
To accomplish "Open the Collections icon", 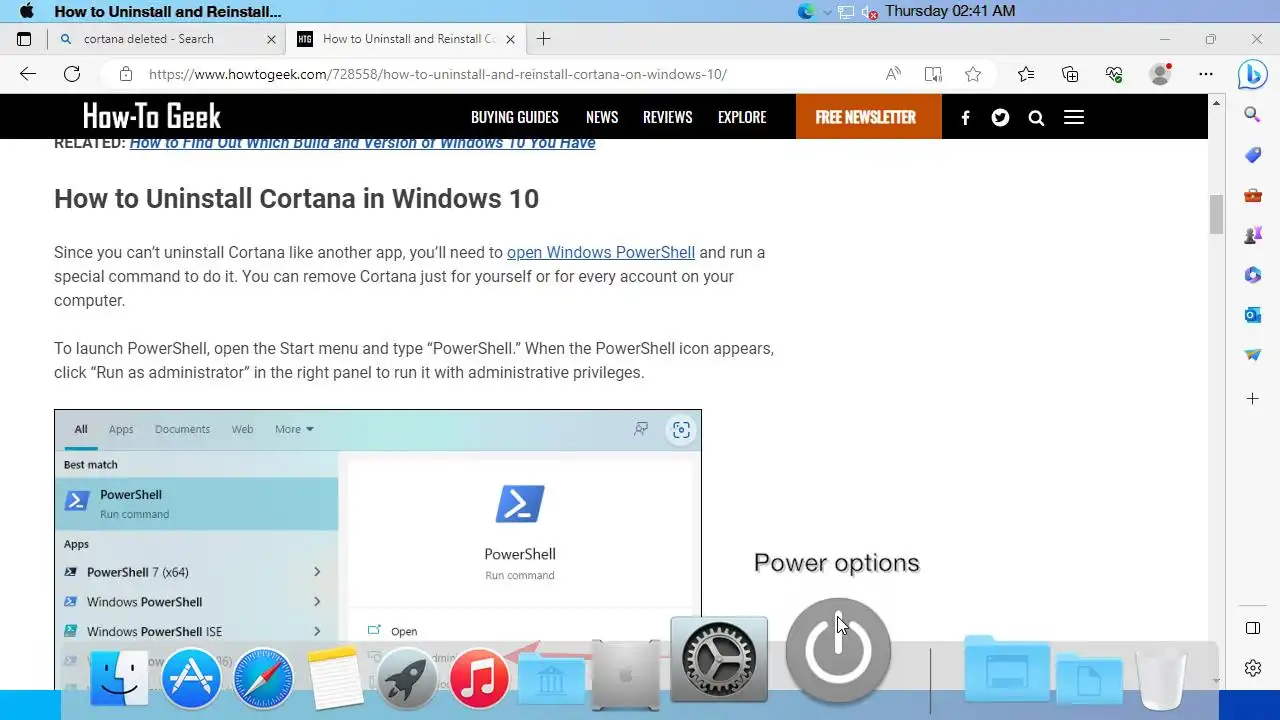I will point(1070,74).
